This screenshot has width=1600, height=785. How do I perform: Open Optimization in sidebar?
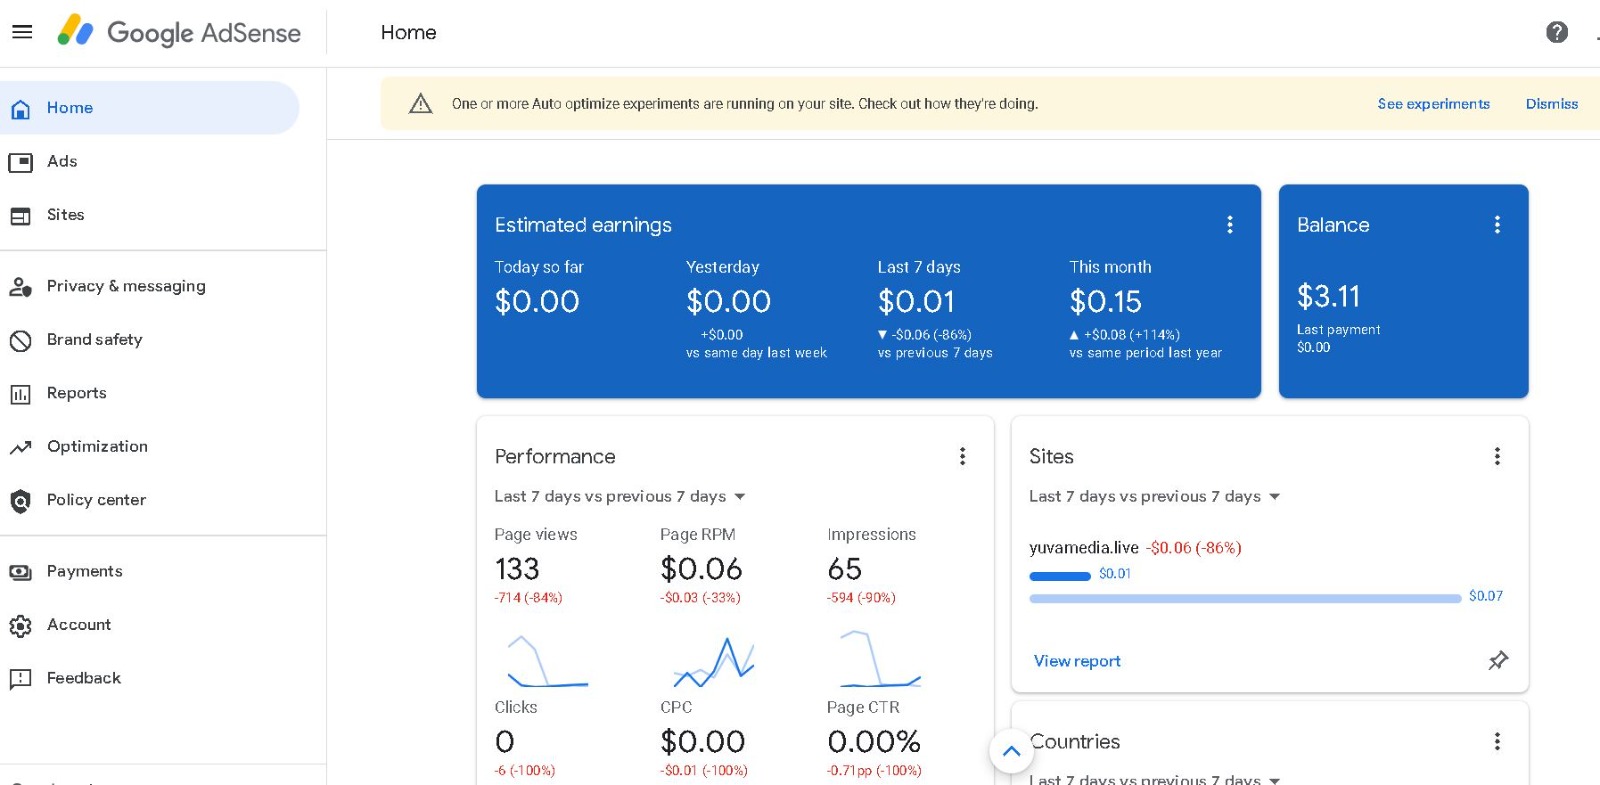point(150,447)
